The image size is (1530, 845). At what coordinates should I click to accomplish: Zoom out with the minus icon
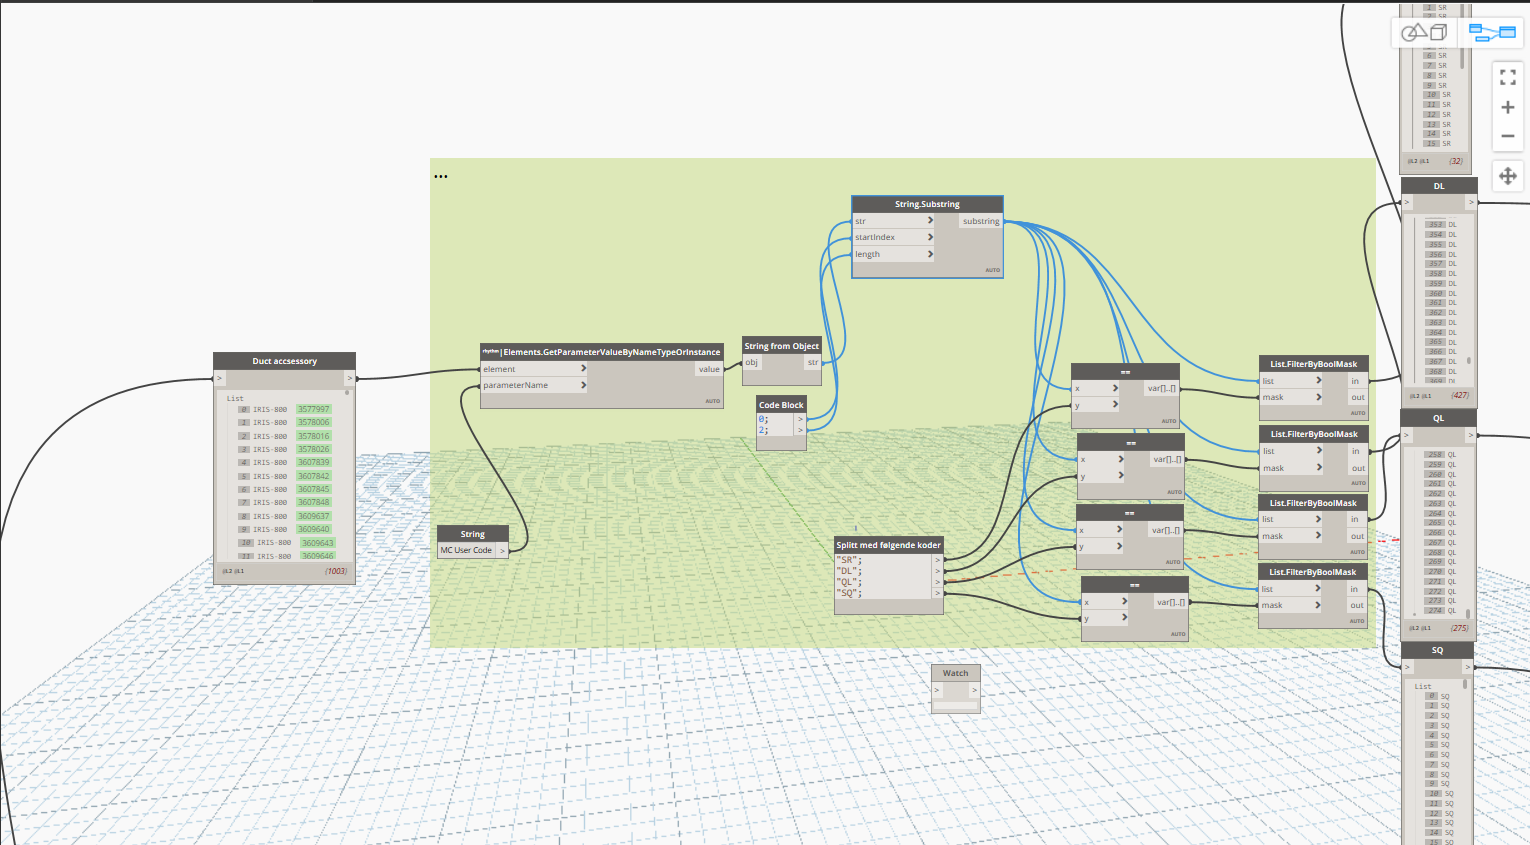(1508, 136)
